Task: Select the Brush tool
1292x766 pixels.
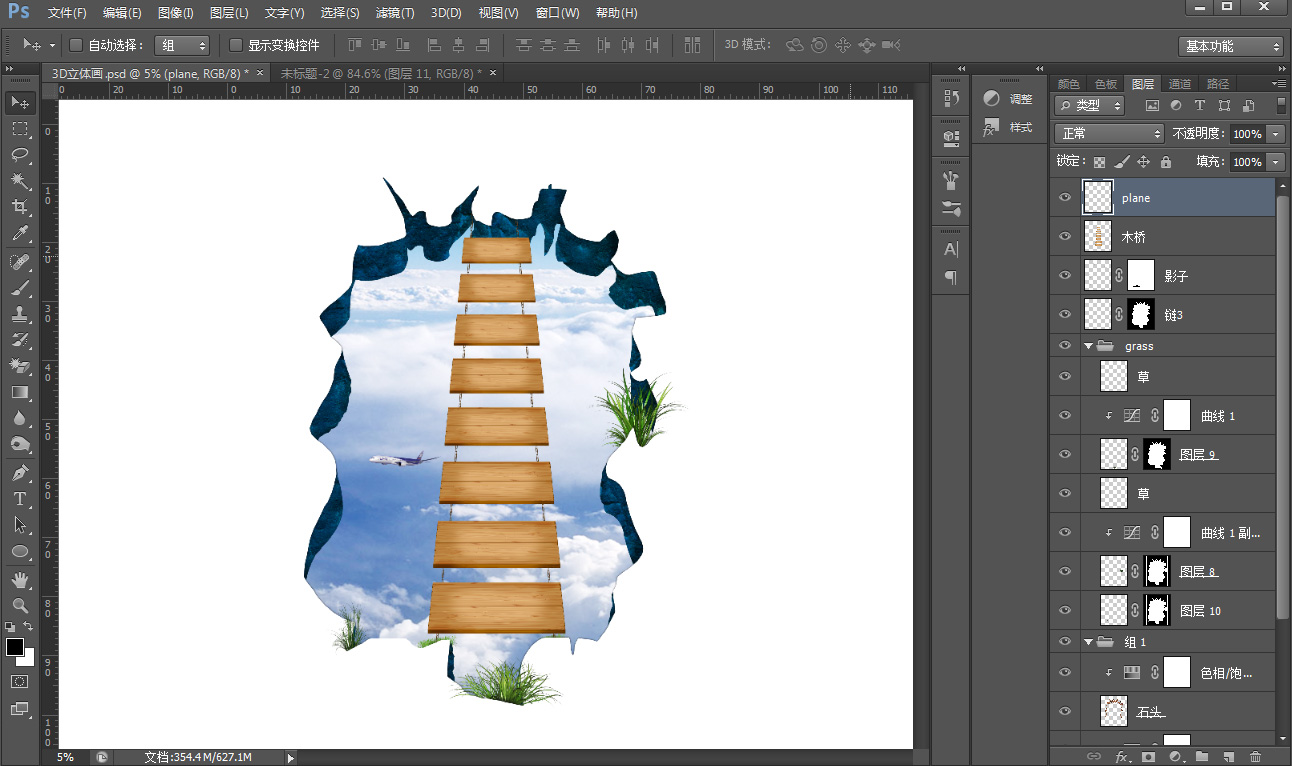Action: tap(20, 288)
